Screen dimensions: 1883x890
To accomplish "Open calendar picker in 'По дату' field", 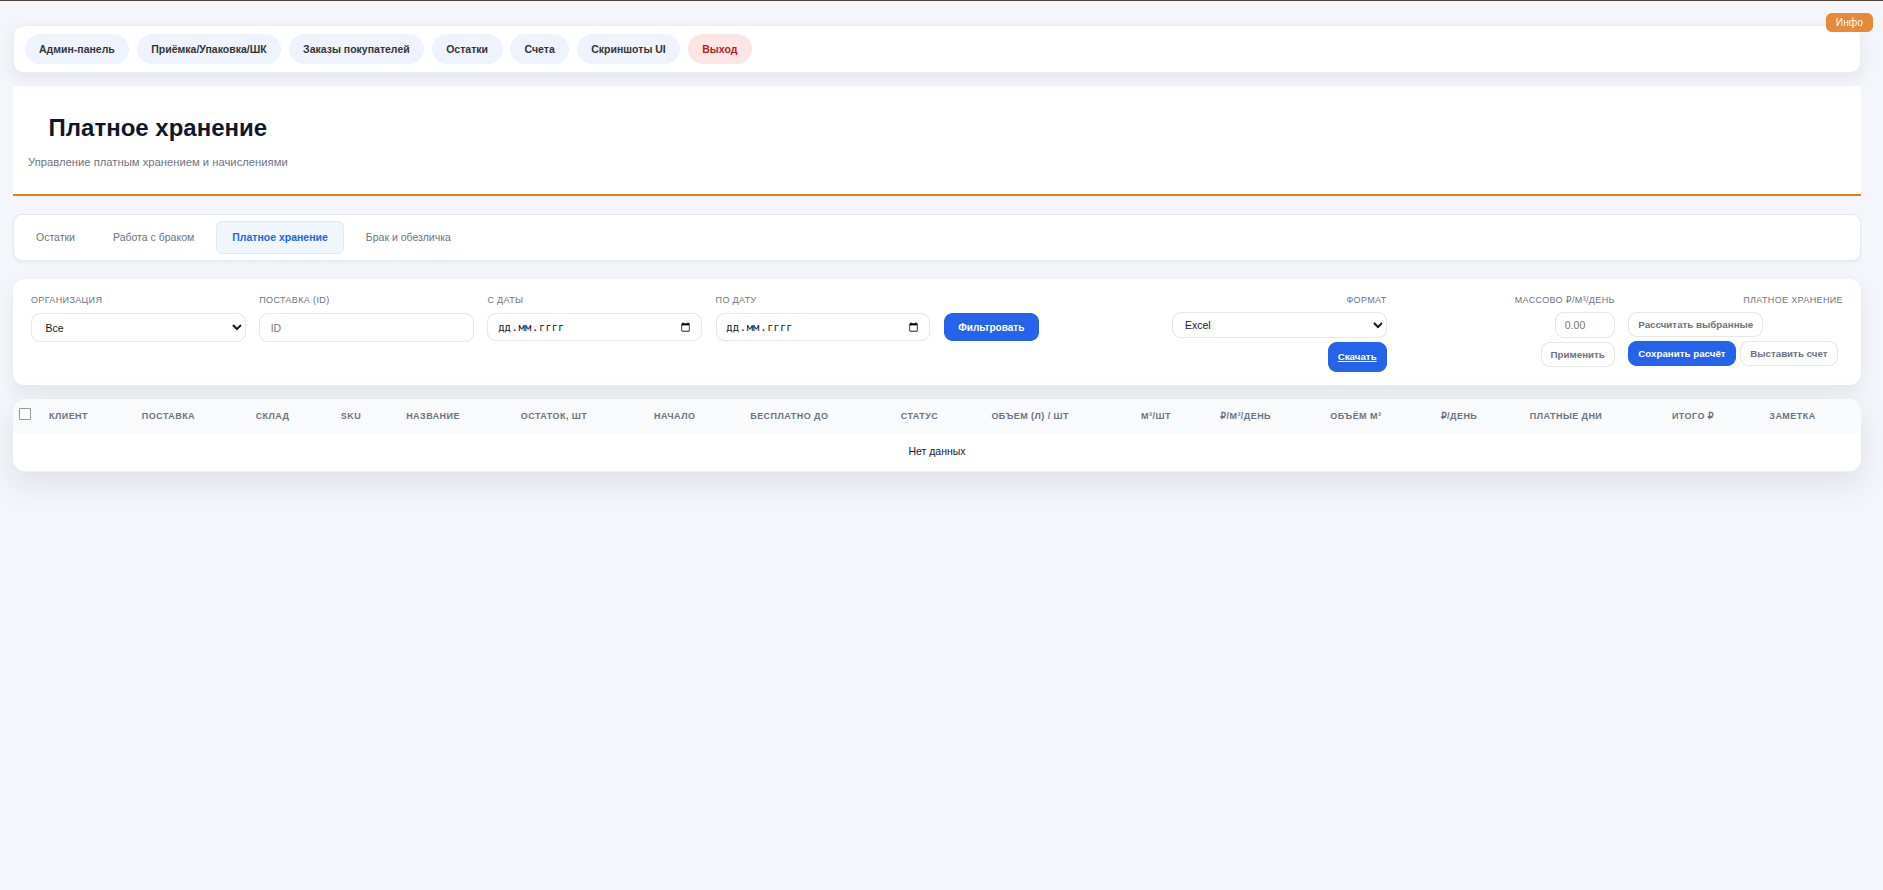I will tap(913, 328).
